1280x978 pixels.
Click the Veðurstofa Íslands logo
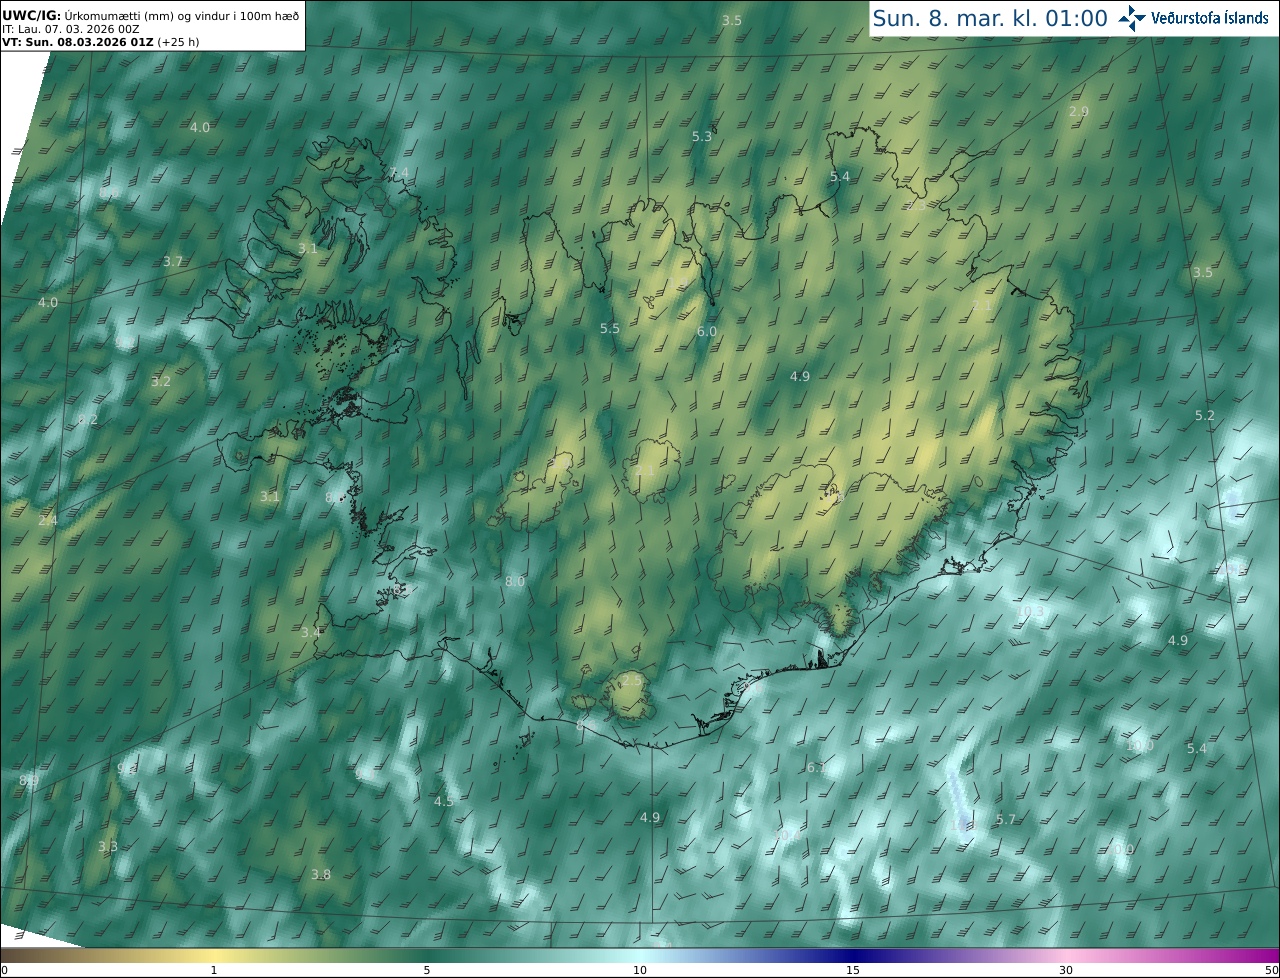(x=1193, y=18)
